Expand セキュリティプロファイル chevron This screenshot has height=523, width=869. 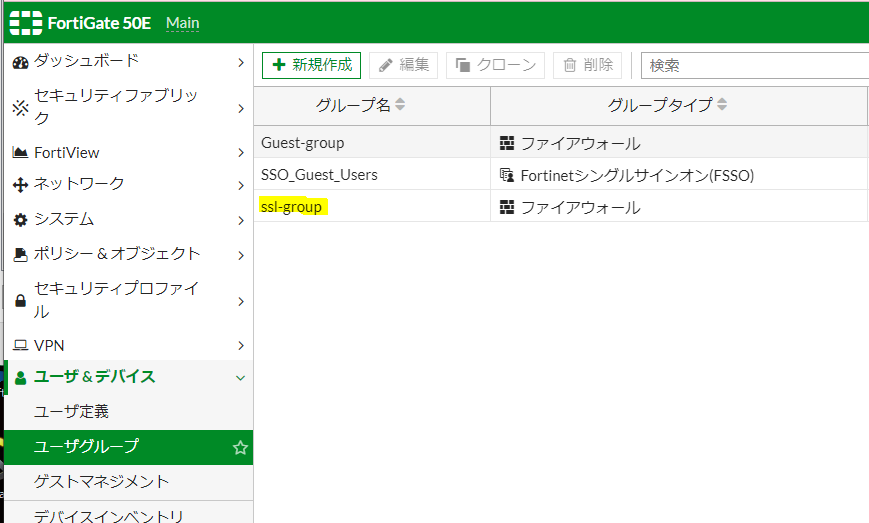[241, 301]
